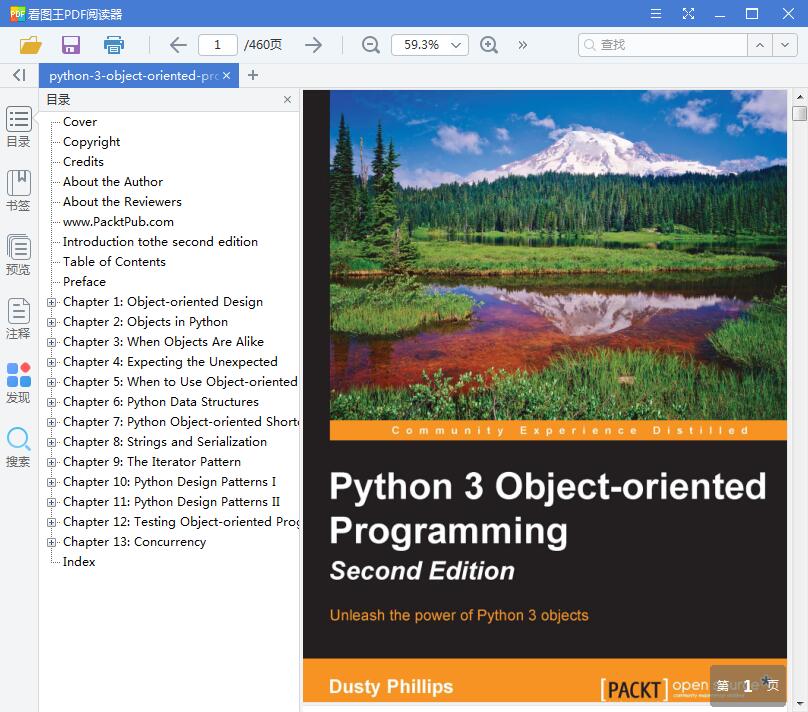Open Chapter 7: Python Object-oriented Shortcuts

pos(180,422)
